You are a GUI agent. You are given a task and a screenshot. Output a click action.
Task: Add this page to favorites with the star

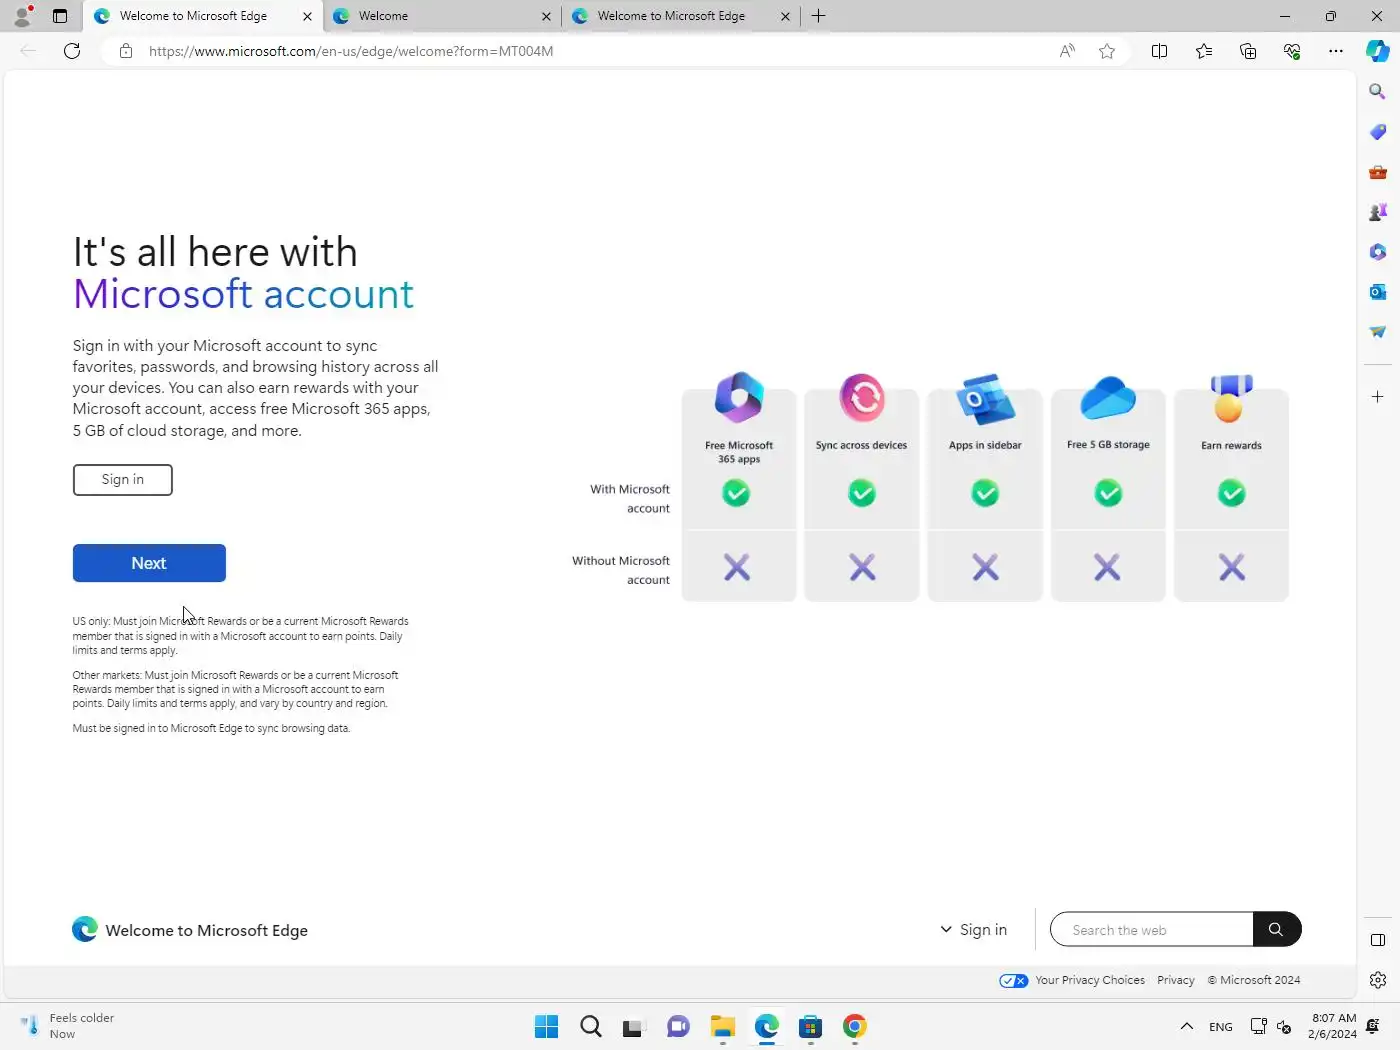(1106, 51)
